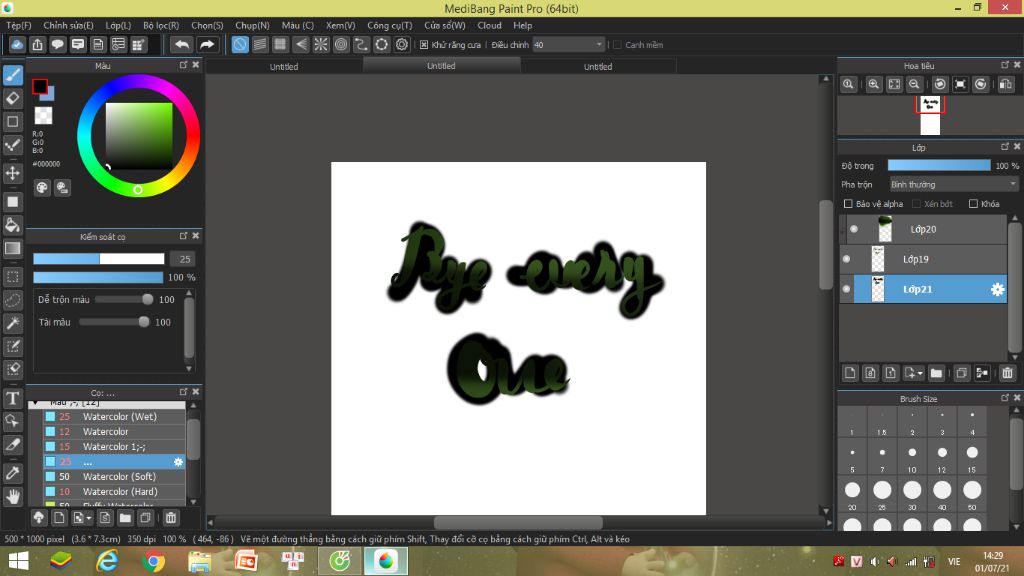This screenshot has width=1024, height=576.
Task: Click horizontal canvas scrollbar
Action: [519, 522]
